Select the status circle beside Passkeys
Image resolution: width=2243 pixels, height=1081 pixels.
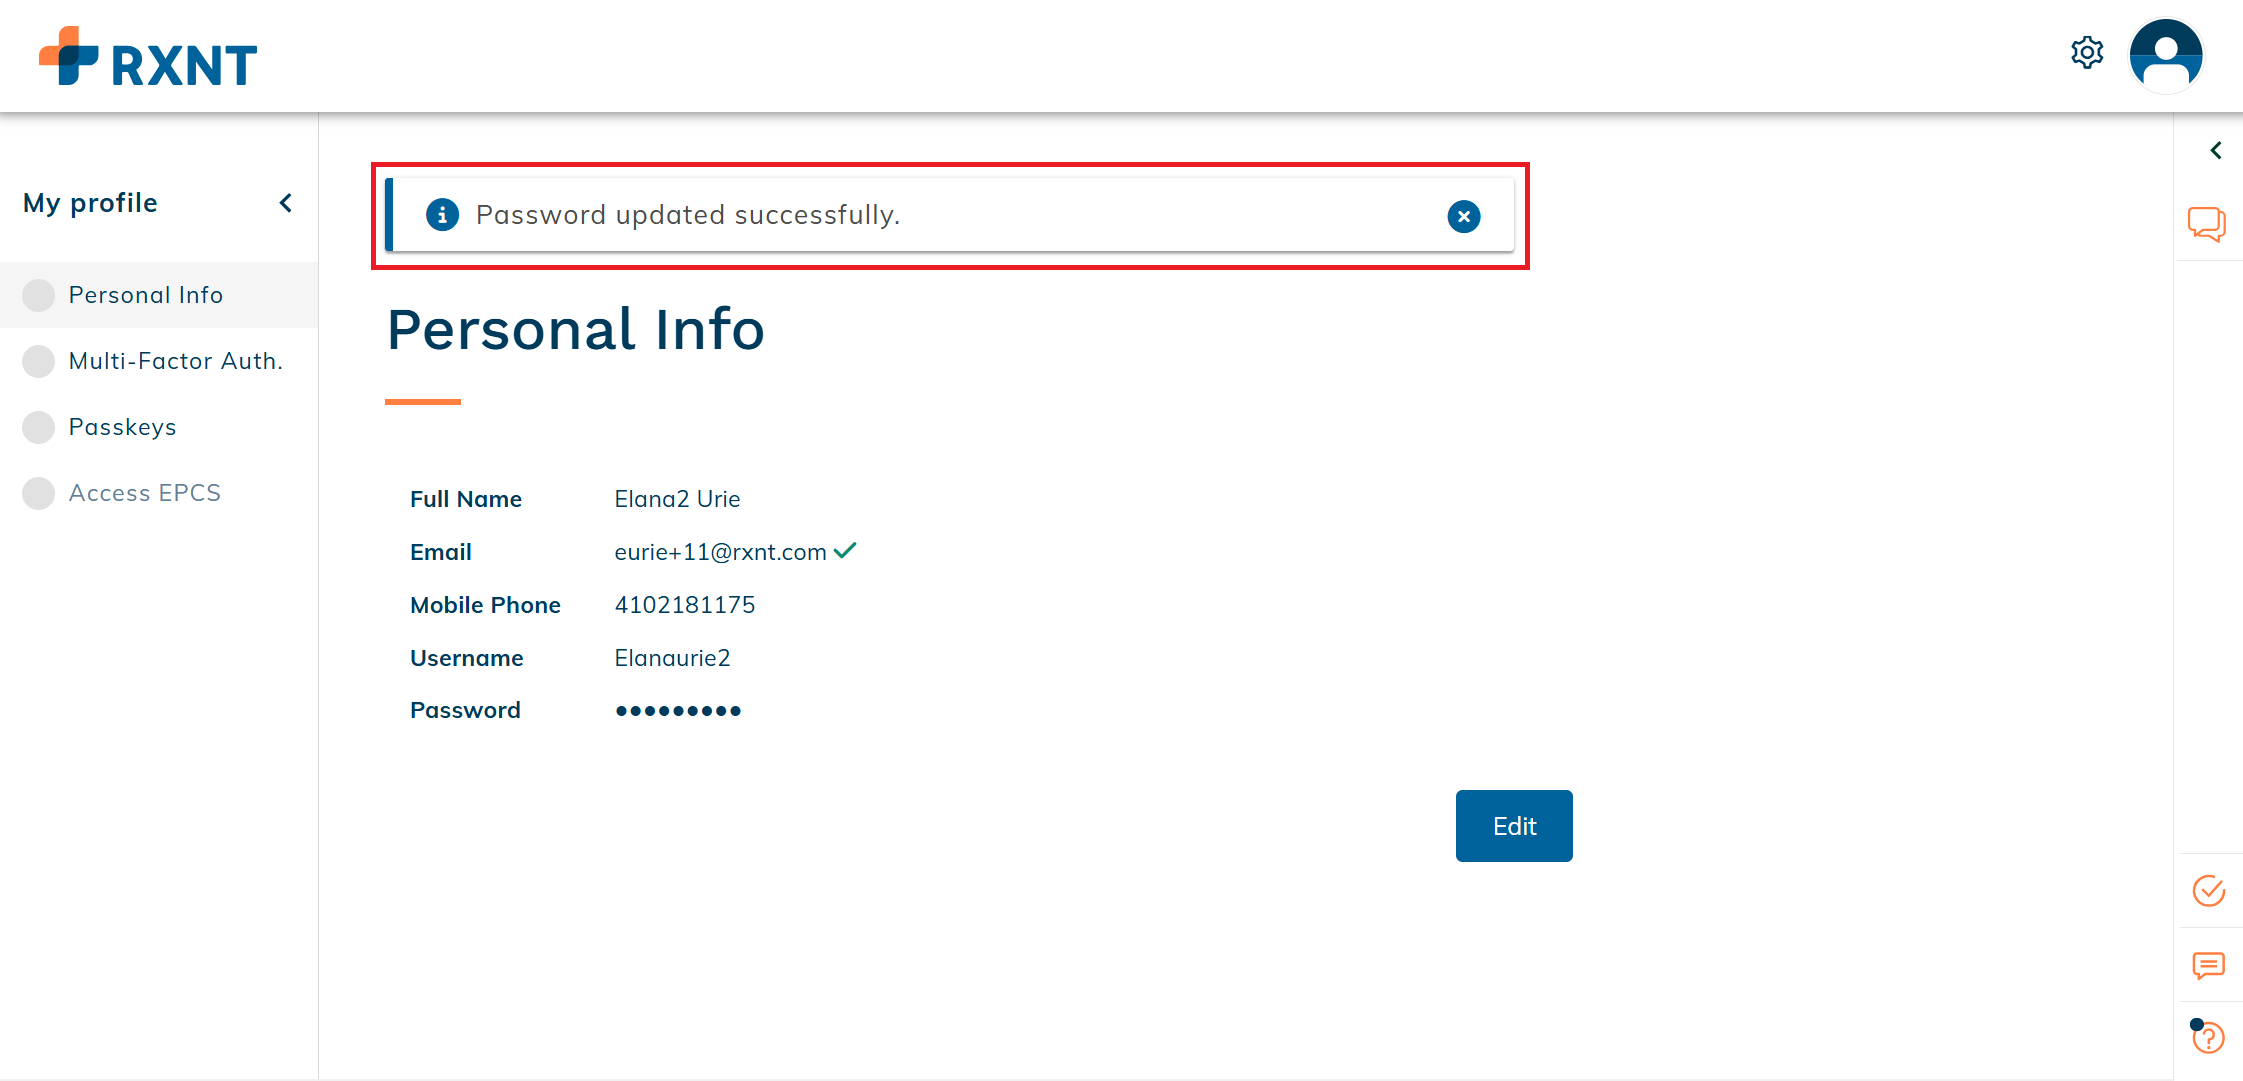pos(38,427)
